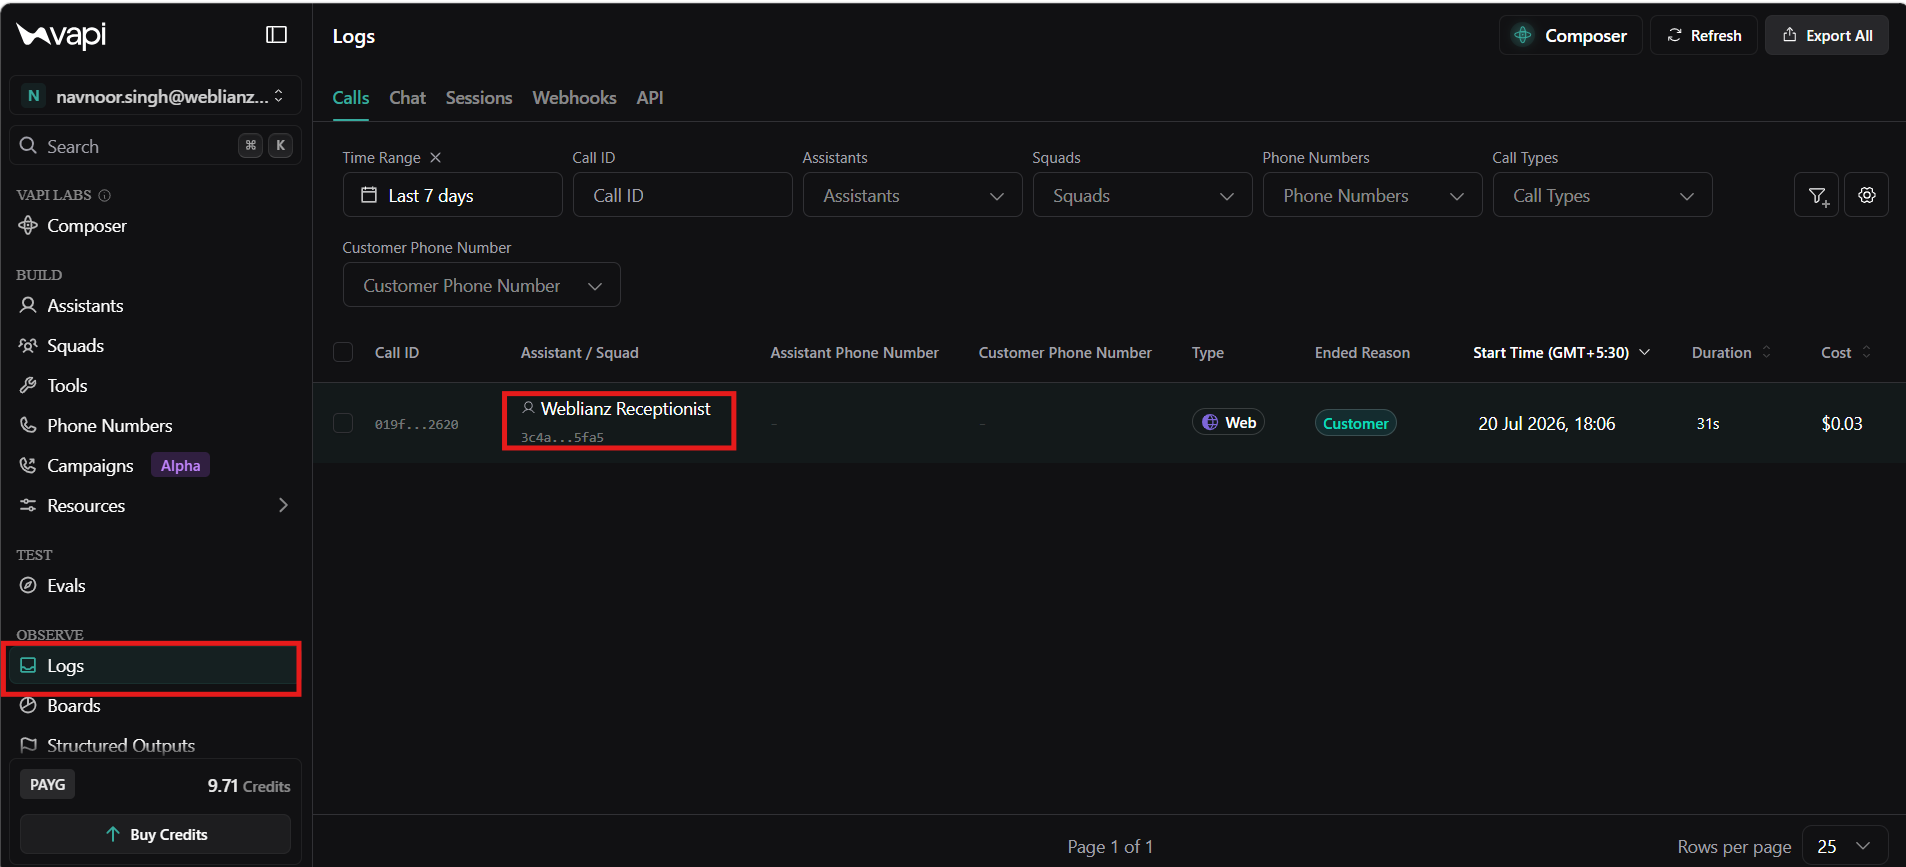
Task: Open the add filter funnel icon
Action: pyautogui.click(x=1817, y=195)
